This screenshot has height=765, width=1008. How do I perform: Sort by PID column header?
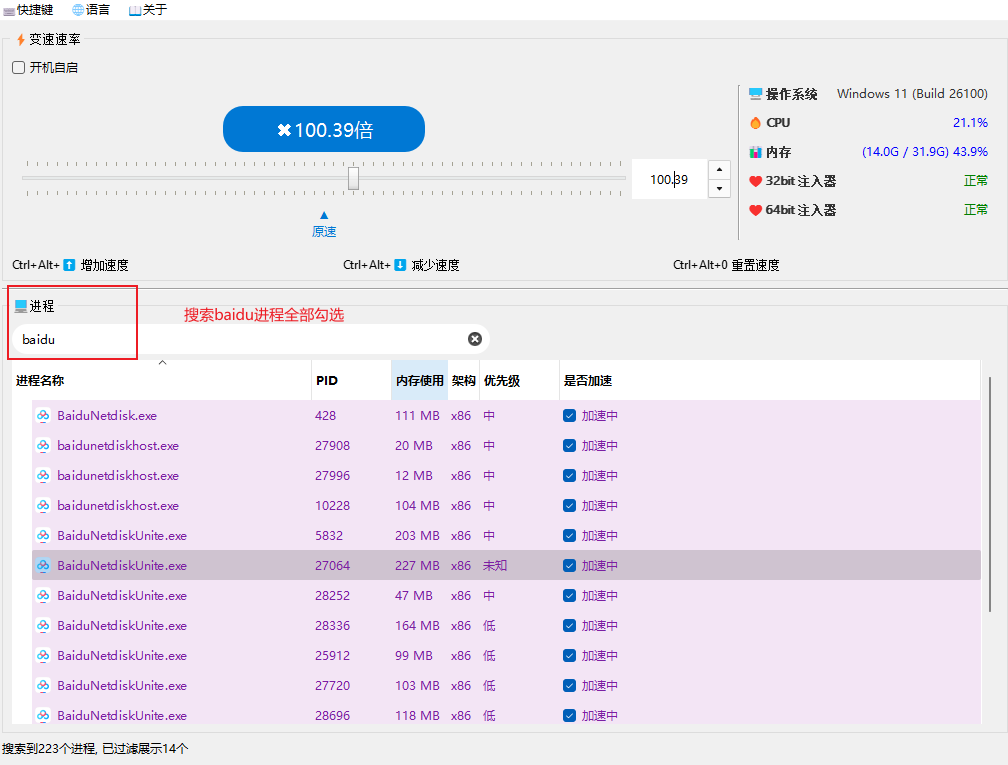pos(352,381)
